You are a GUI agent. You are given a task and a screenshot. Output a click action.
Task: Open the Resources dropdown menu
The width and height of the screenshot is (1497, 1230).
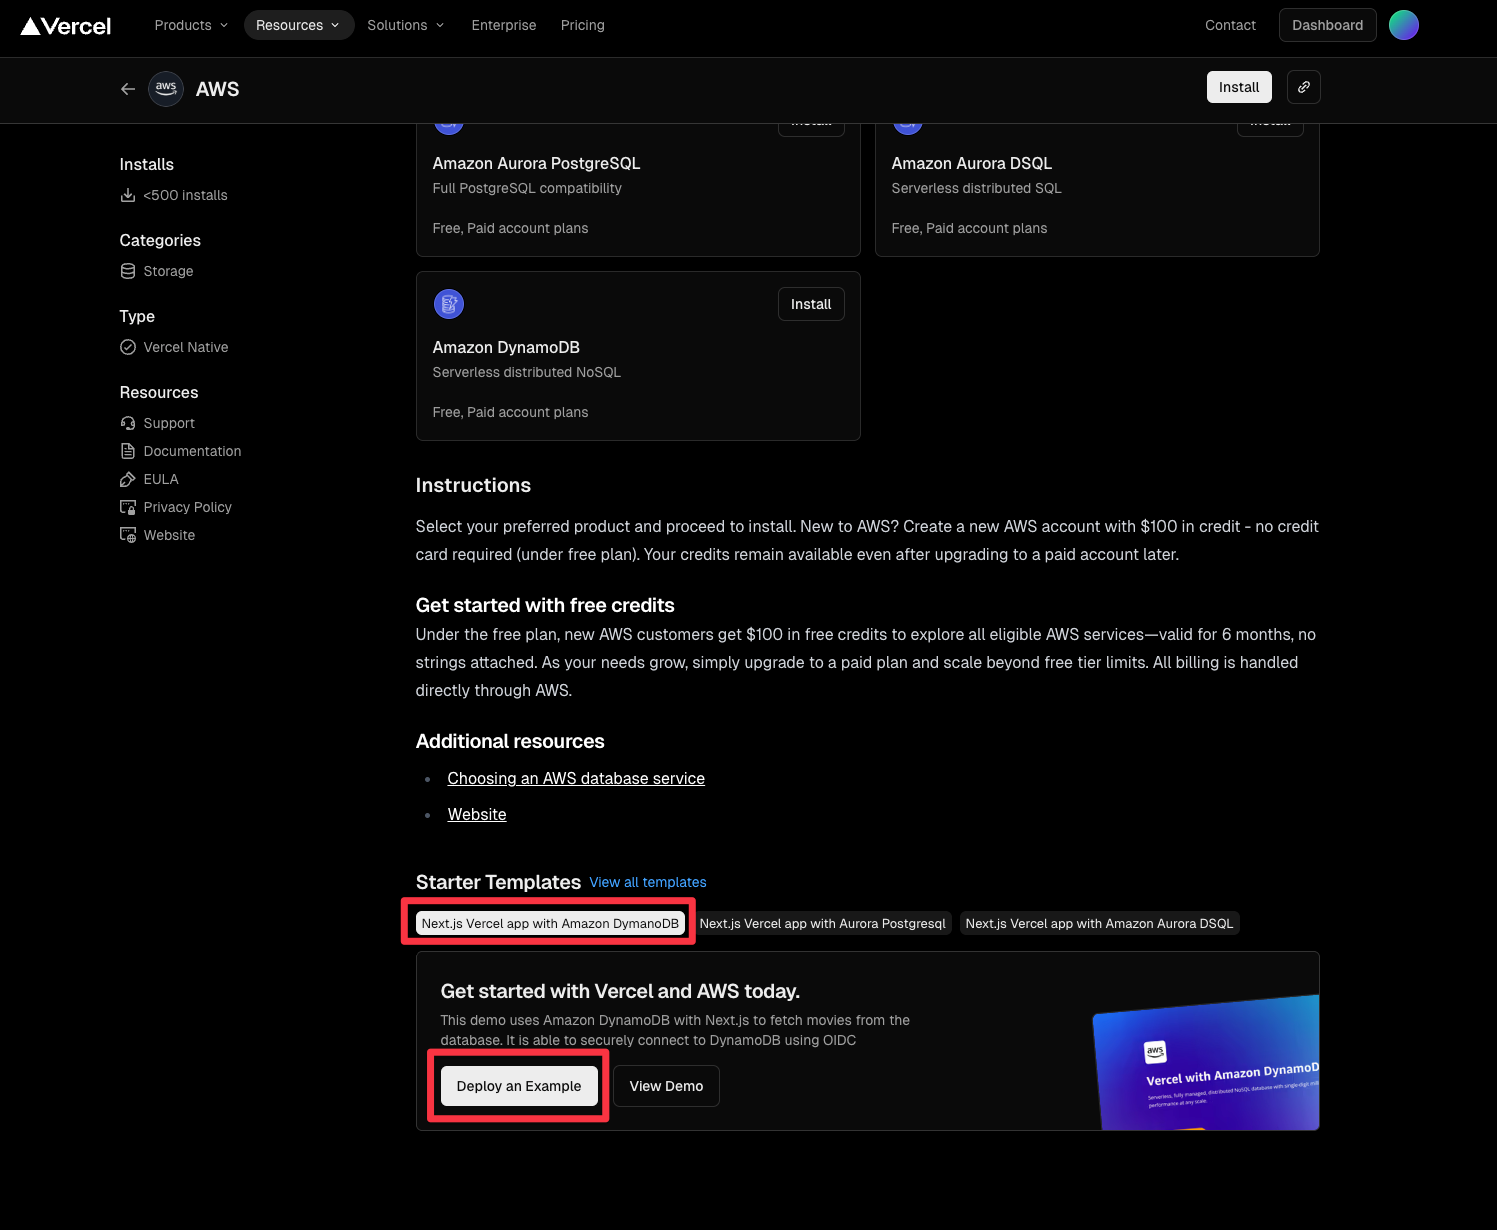click(x=298, y=25)
